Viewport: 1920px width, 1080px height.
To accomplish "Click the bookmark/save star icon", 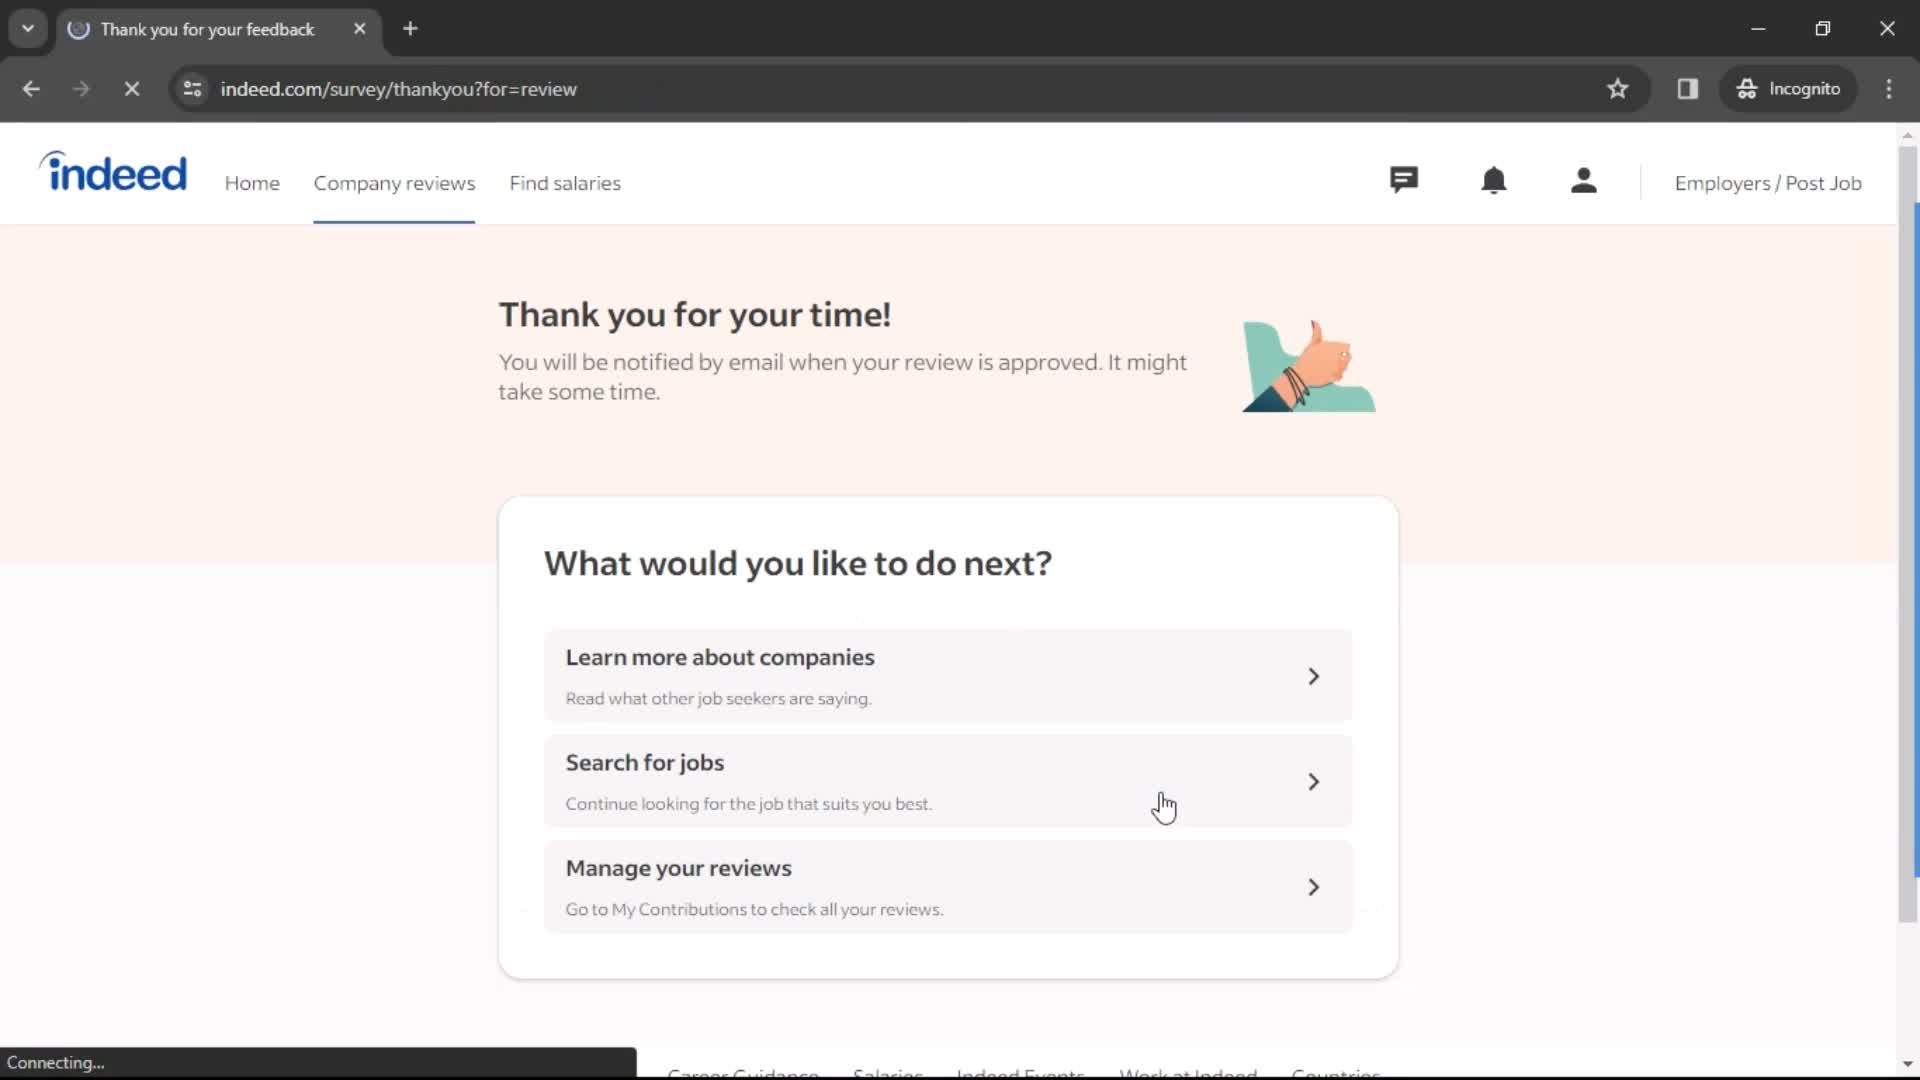I will (x=1617, y=88).
